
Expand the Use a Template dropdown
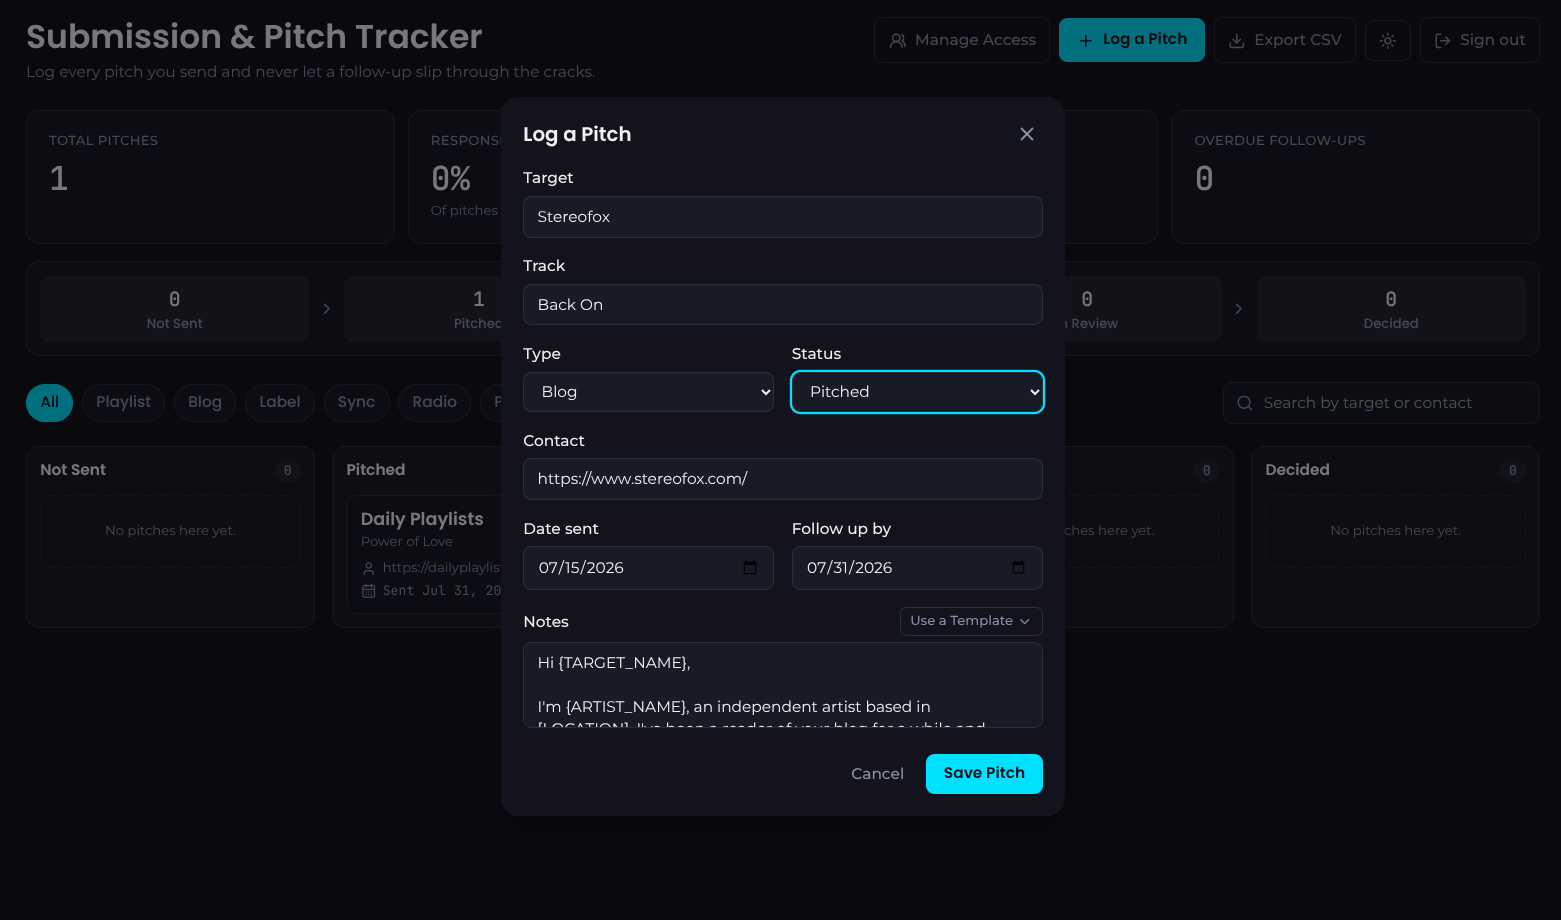point(971,621)
